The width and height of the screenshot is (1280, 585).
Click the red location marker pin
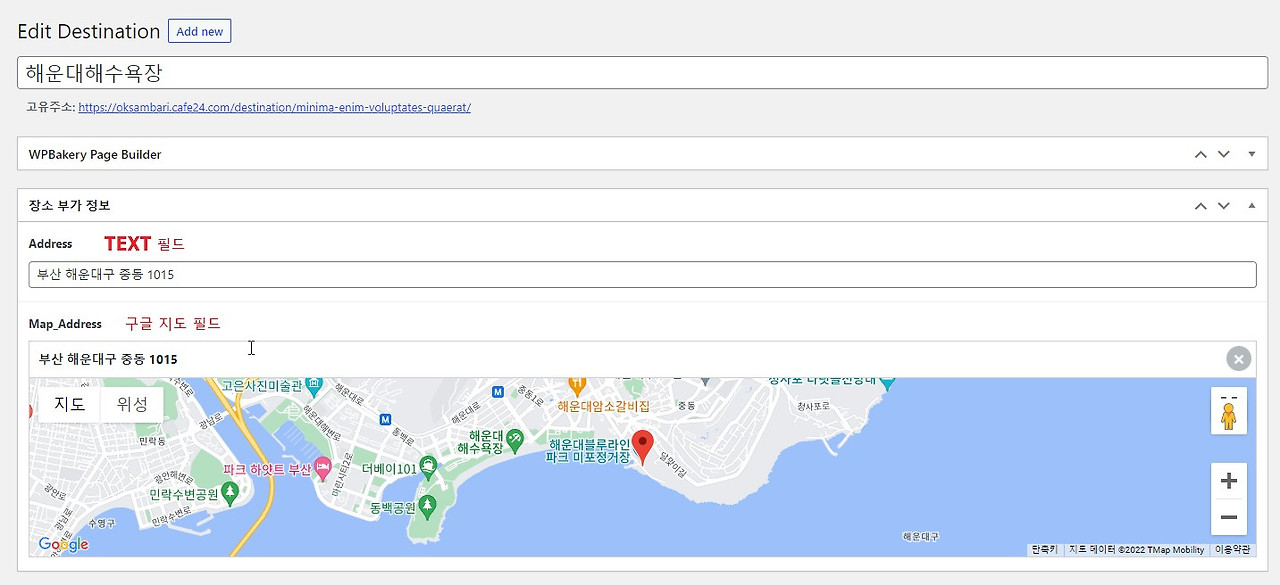(643, 447)
